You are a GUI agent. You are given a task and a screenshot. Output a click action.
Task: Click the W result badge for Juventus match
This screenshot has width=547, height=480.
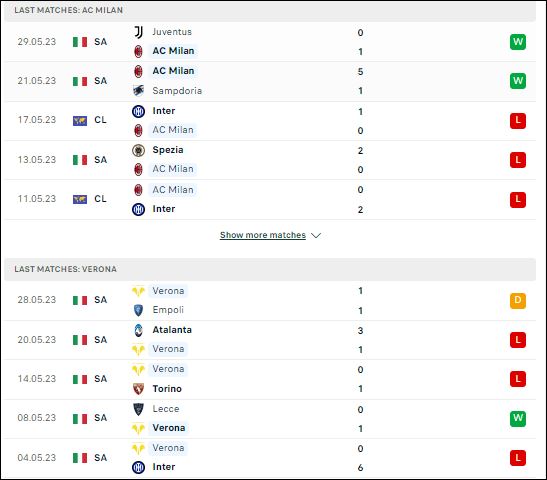tap(518, 42)
